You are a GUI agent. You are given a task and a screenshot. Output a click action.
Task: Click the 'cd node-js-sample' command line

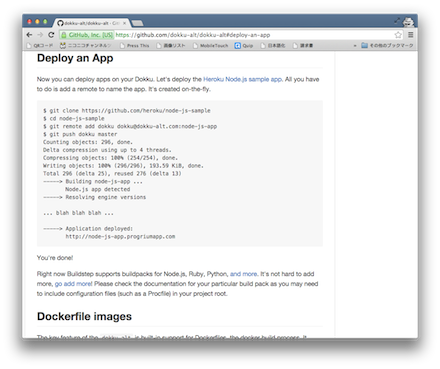(74, 119)
